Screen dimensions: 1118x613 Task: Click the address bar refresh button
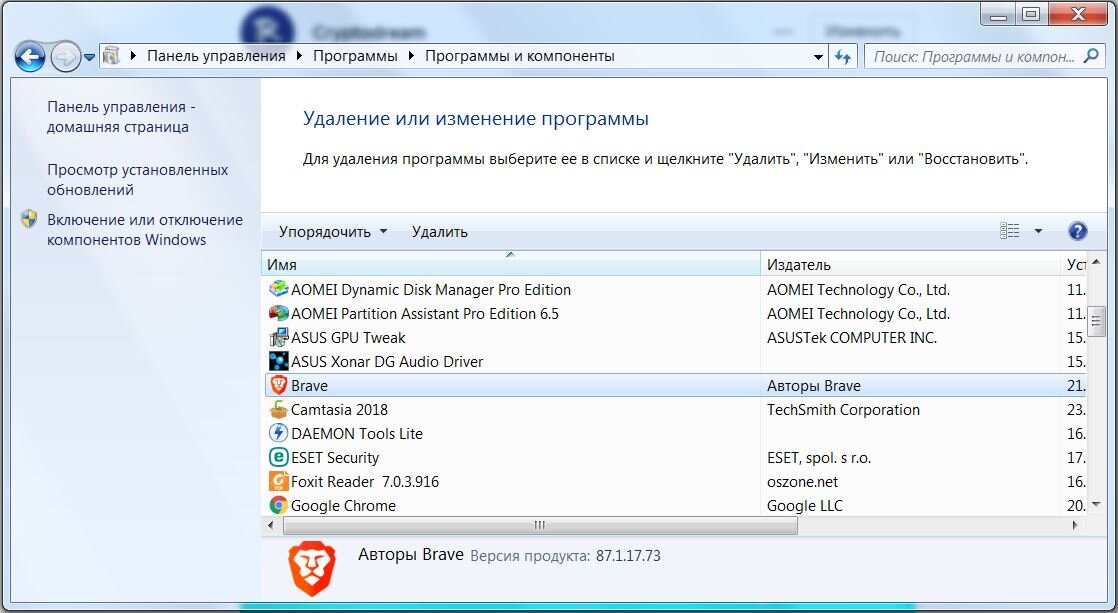coord(843,56)
